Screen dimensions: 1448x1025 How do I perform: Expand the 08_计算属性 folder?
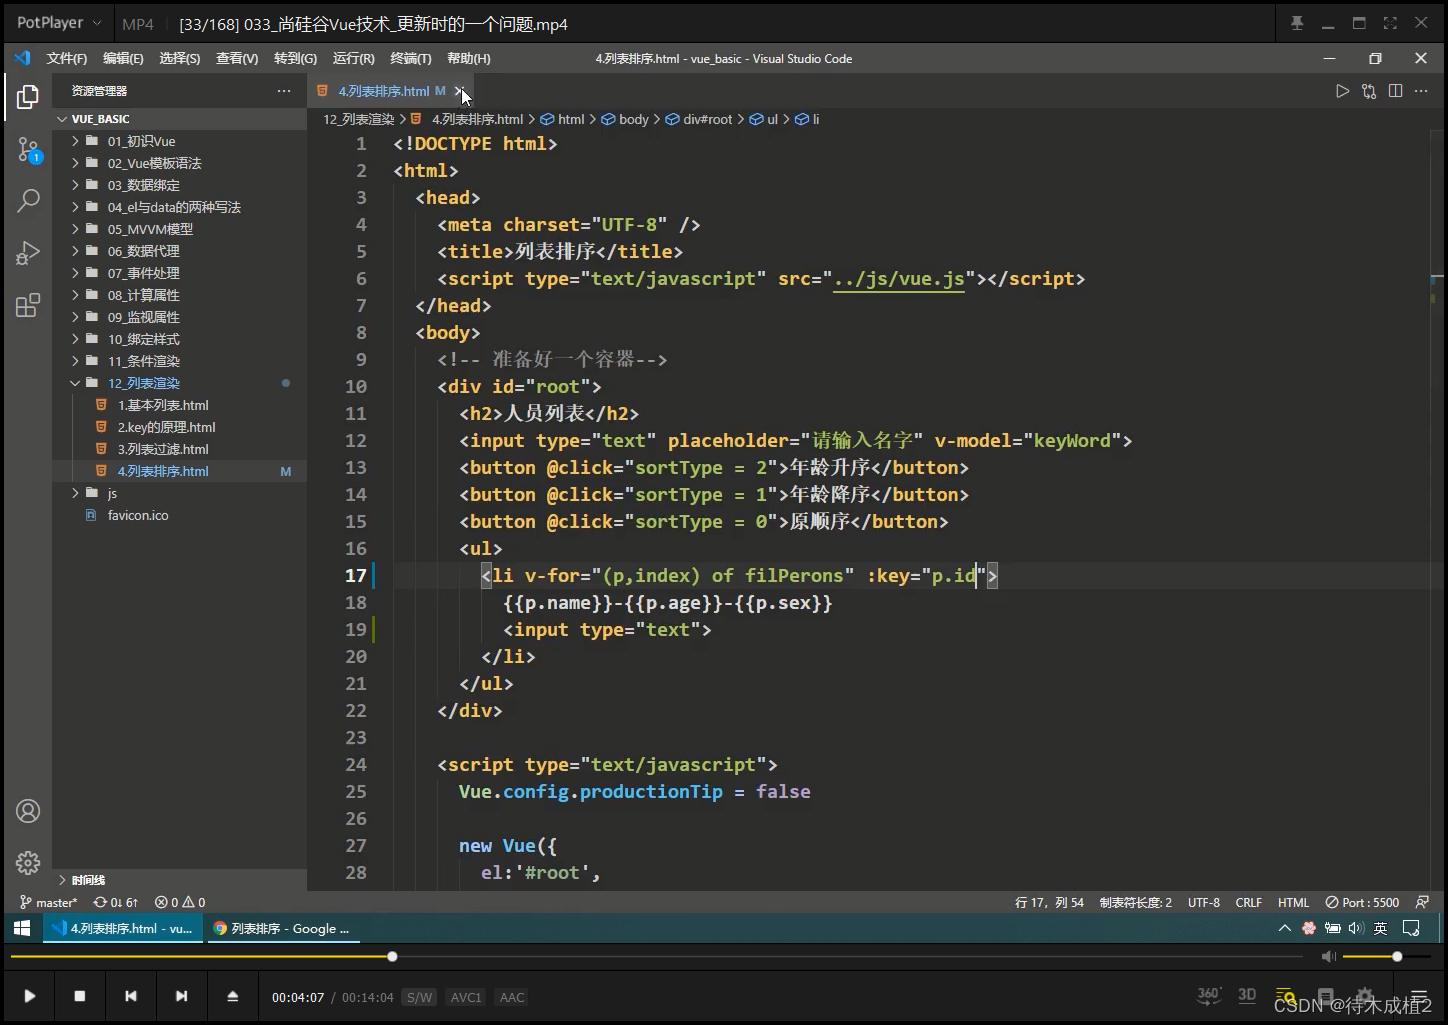click(x=75, y=295)
